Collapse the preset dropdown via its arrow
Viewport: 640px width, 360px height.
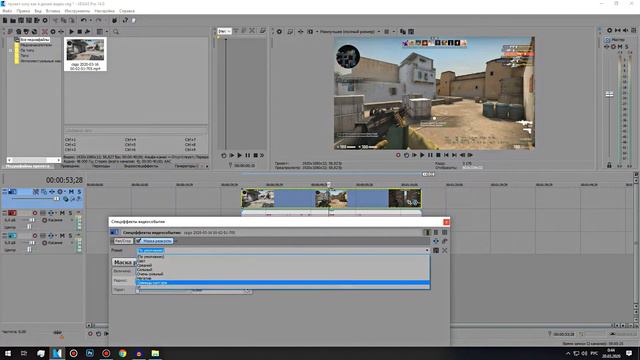(x=427, y=250)
